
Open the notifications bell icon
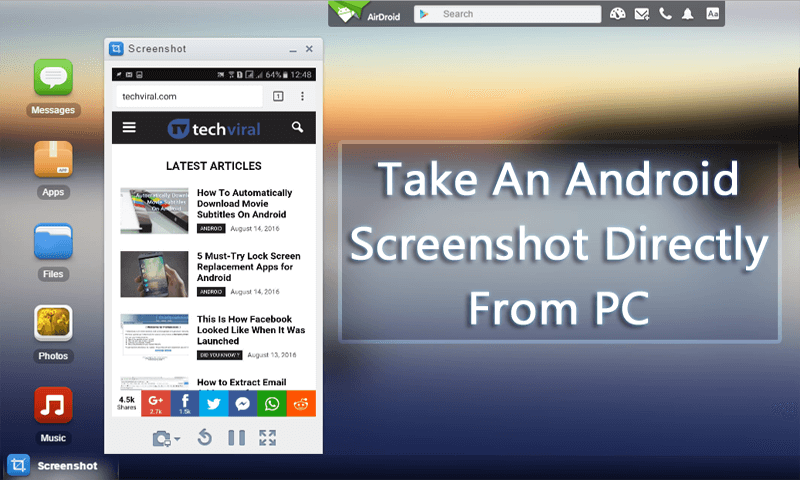pyautogui.click(x=688, y=14)
